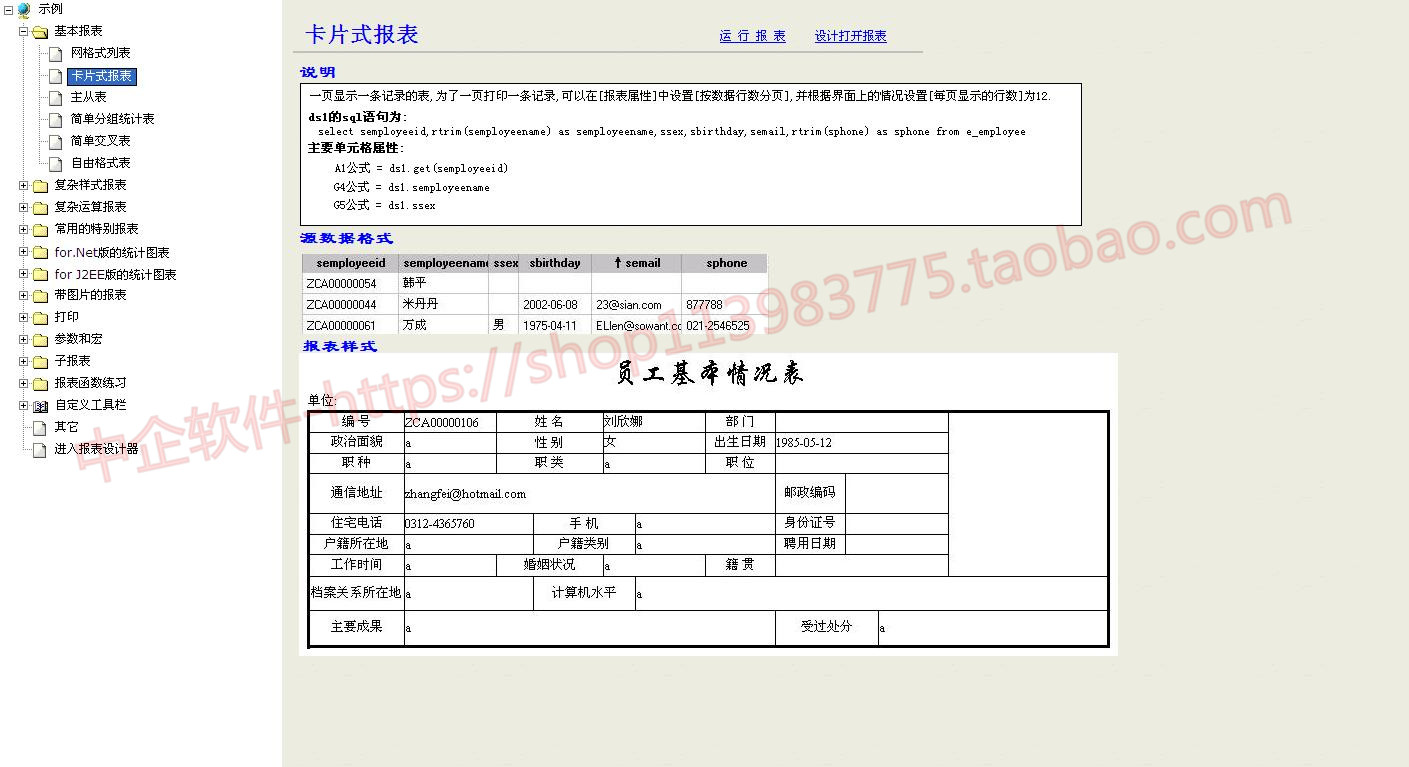Image resolution: width=1409 pixels, height=767 pixels.
Task: Open the 运行报表 link
Action: click(752, 36)
